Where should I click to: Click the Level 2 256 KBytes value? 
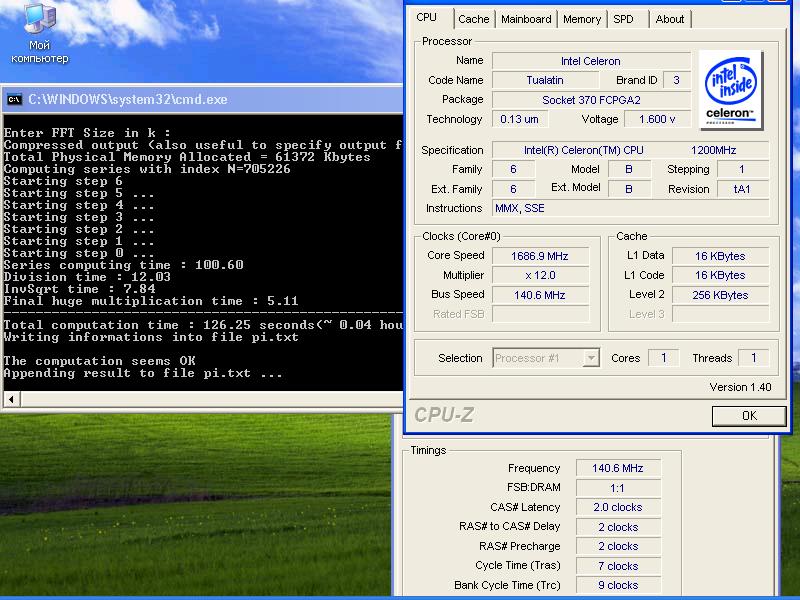720,295
